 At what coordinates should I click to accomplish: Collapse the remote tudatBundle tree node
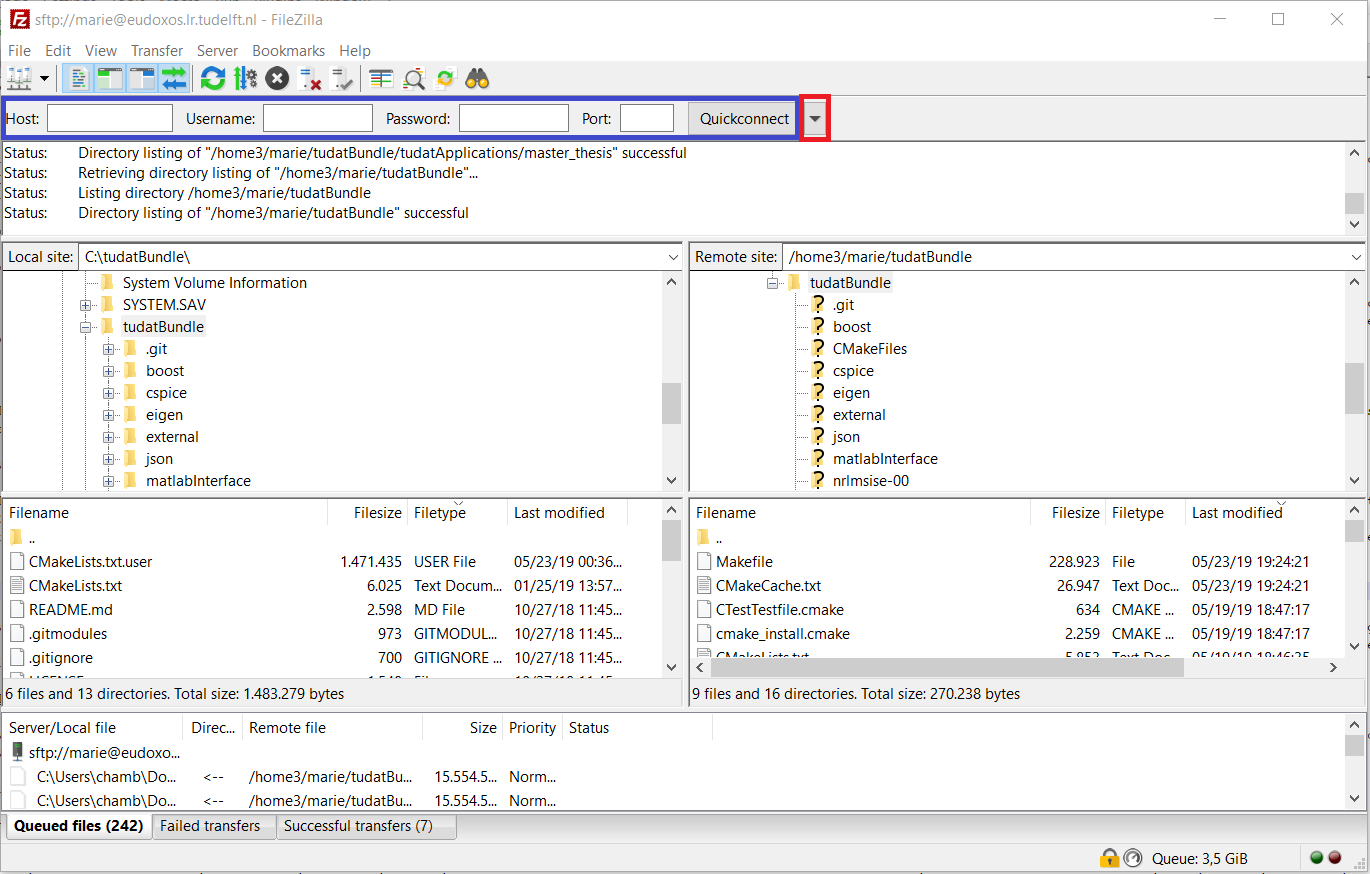point(772,283)
